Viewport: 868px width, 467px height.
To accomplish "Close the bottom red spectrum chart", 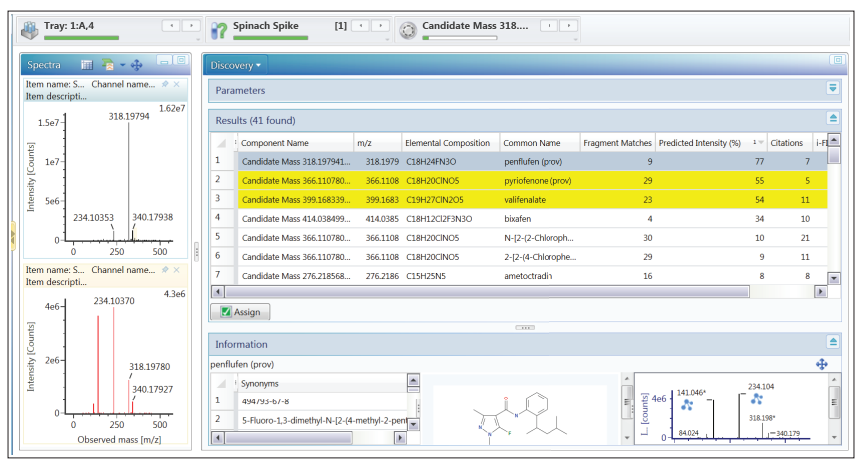I will [x=177, y=269].
